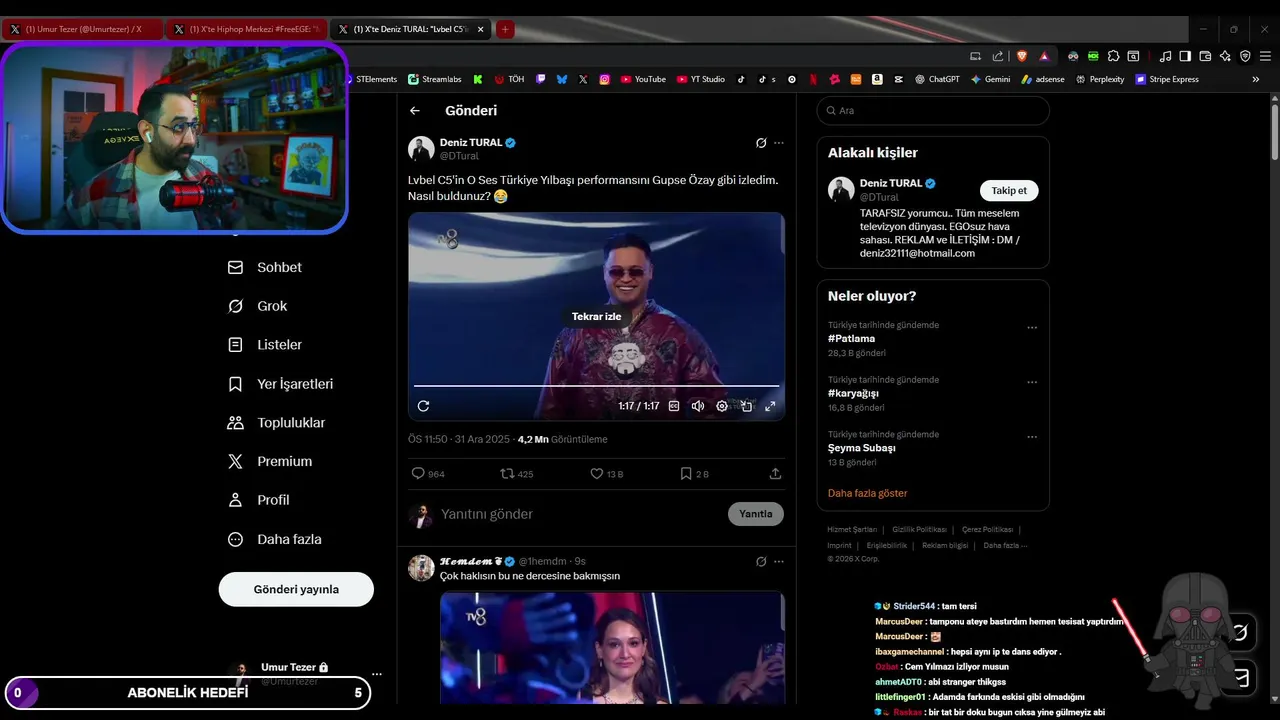The width and height of the screenshot is (1280, 720).
Task: Click the Ara search box
Action: pyautogui.click(x=933, y=111)
